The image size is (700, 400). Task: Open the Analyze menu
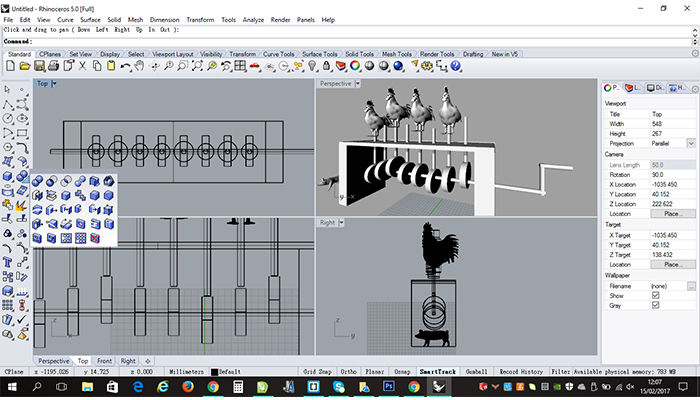pyautogui.click(x=253, y=20)
